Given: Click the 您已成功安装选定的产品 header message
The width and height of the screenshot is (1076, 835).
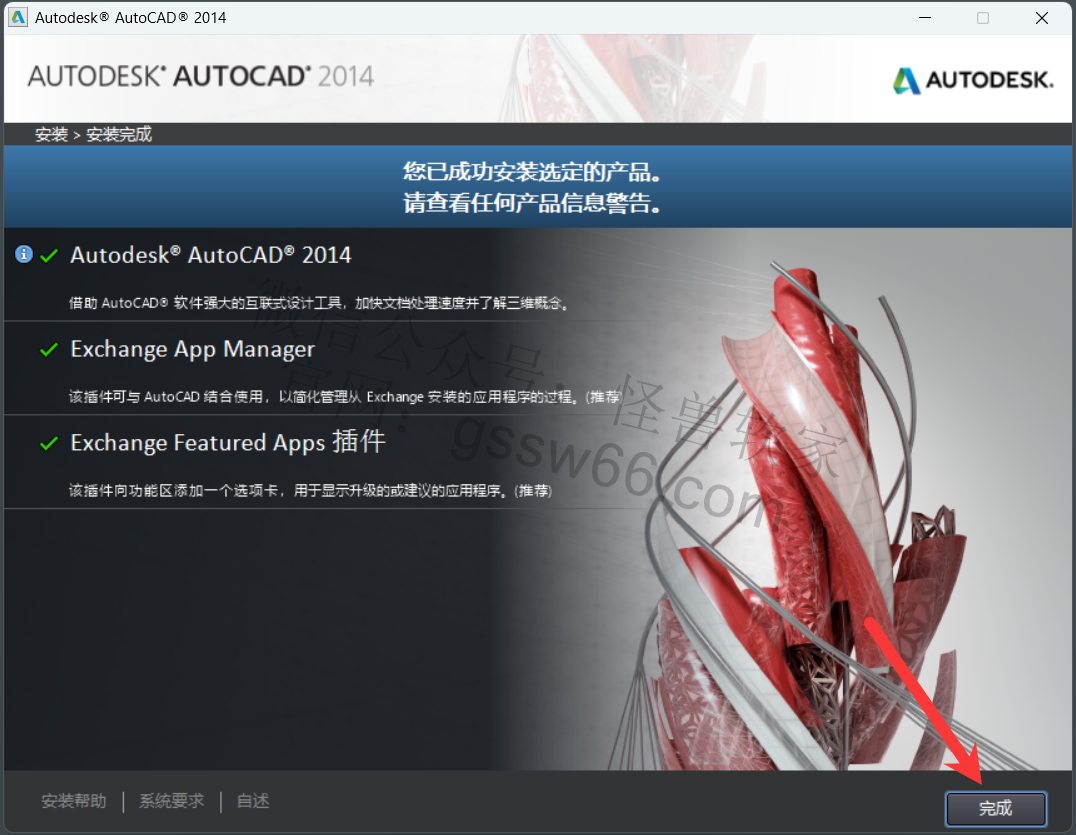Looking at the screenshot, I should pos(532,170).
